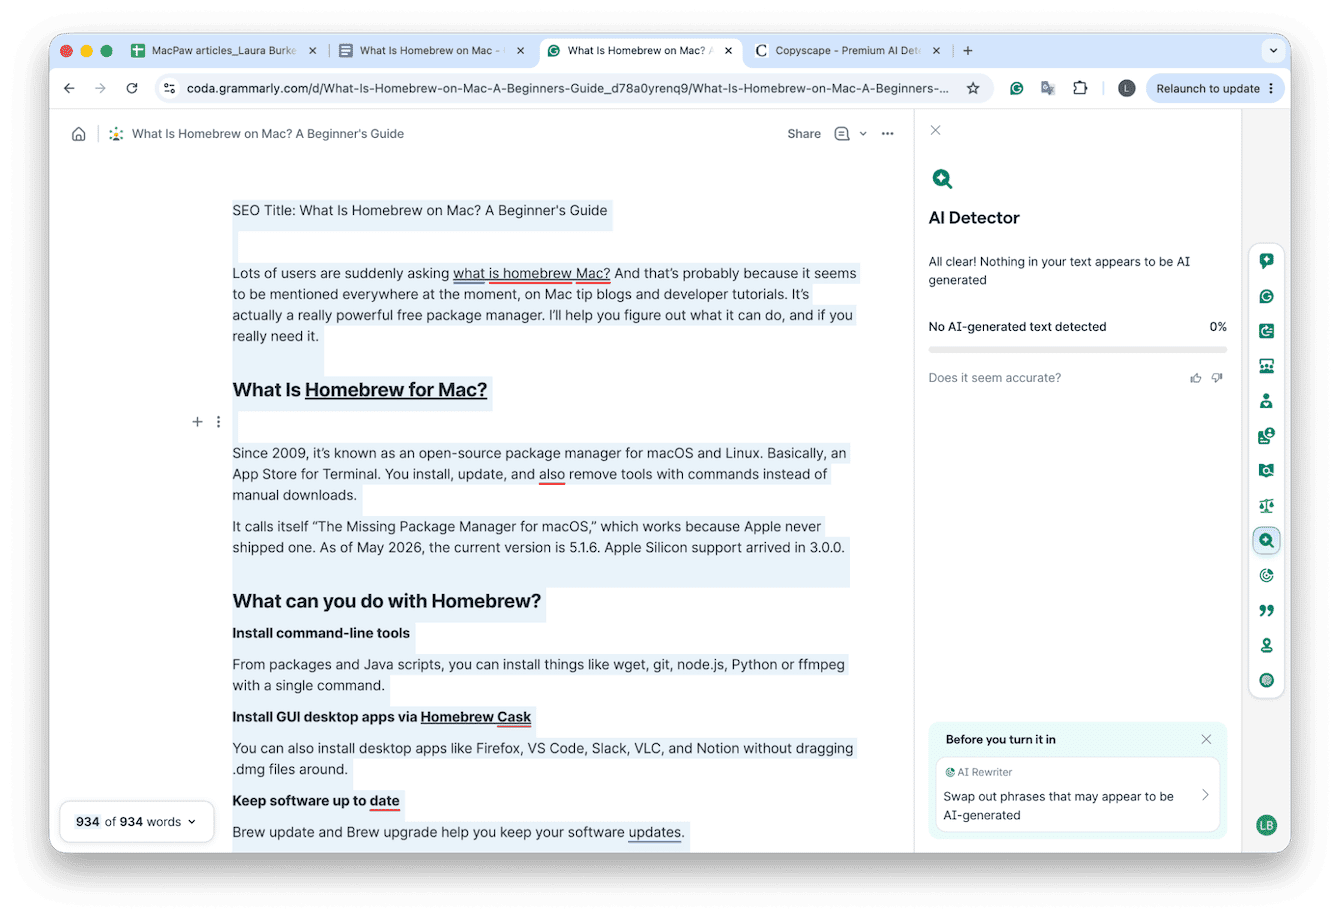This screenshot has height=918, width=1340.
Task: Open the document-with-person agent icon in sidebar
Action: point(1266,436)
